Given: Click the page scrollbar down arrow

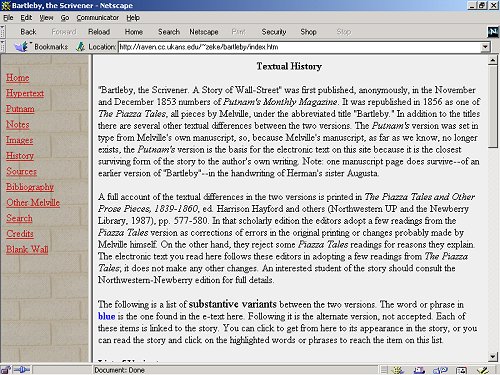Looking at the screenshot, I should 493,357.
